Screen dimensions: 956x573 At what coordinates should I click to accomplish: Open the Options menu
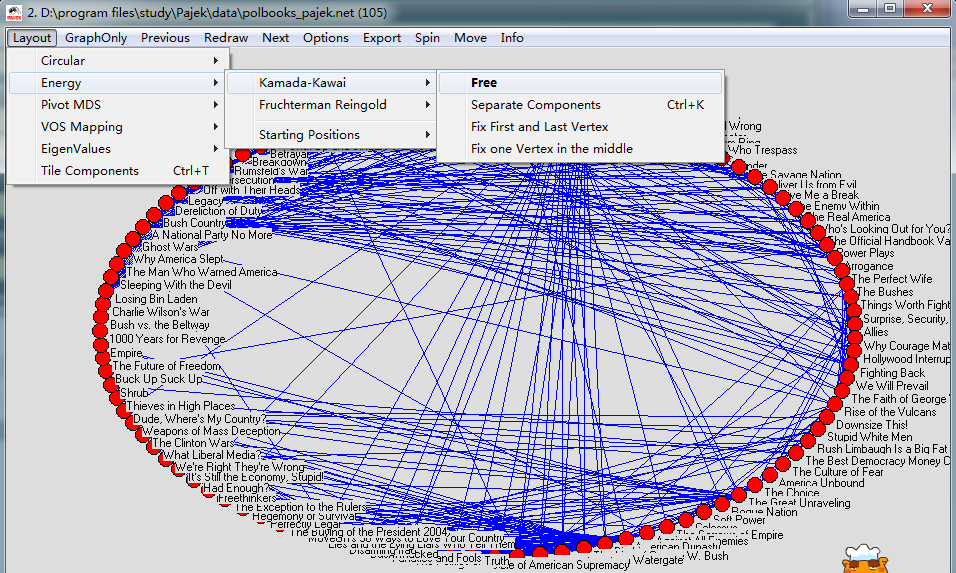pyautogui.click(x=326, y=38)
